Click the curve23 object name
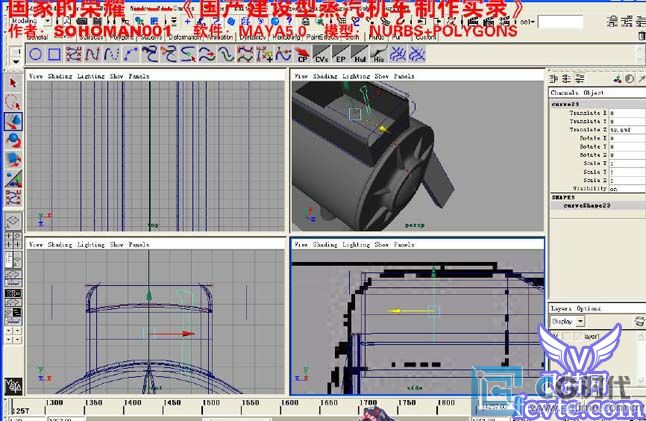Image resolution: width=646 pixels, height=421 pixels. [565, 104]
